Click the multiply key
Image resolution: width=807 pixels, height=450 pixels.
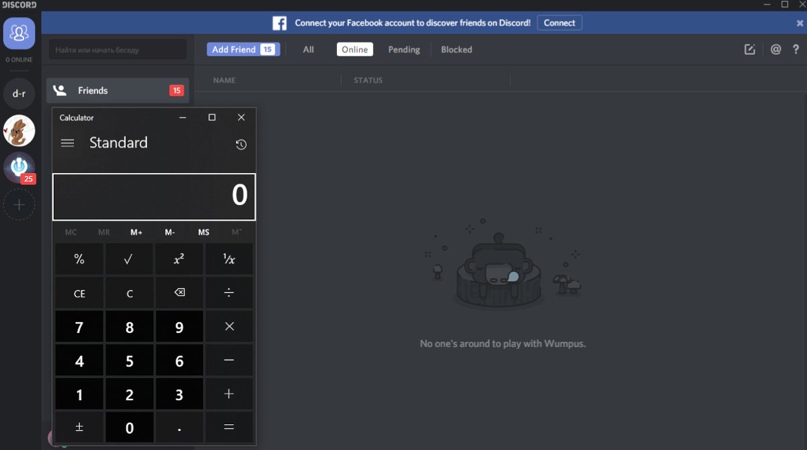click(229, 326)
